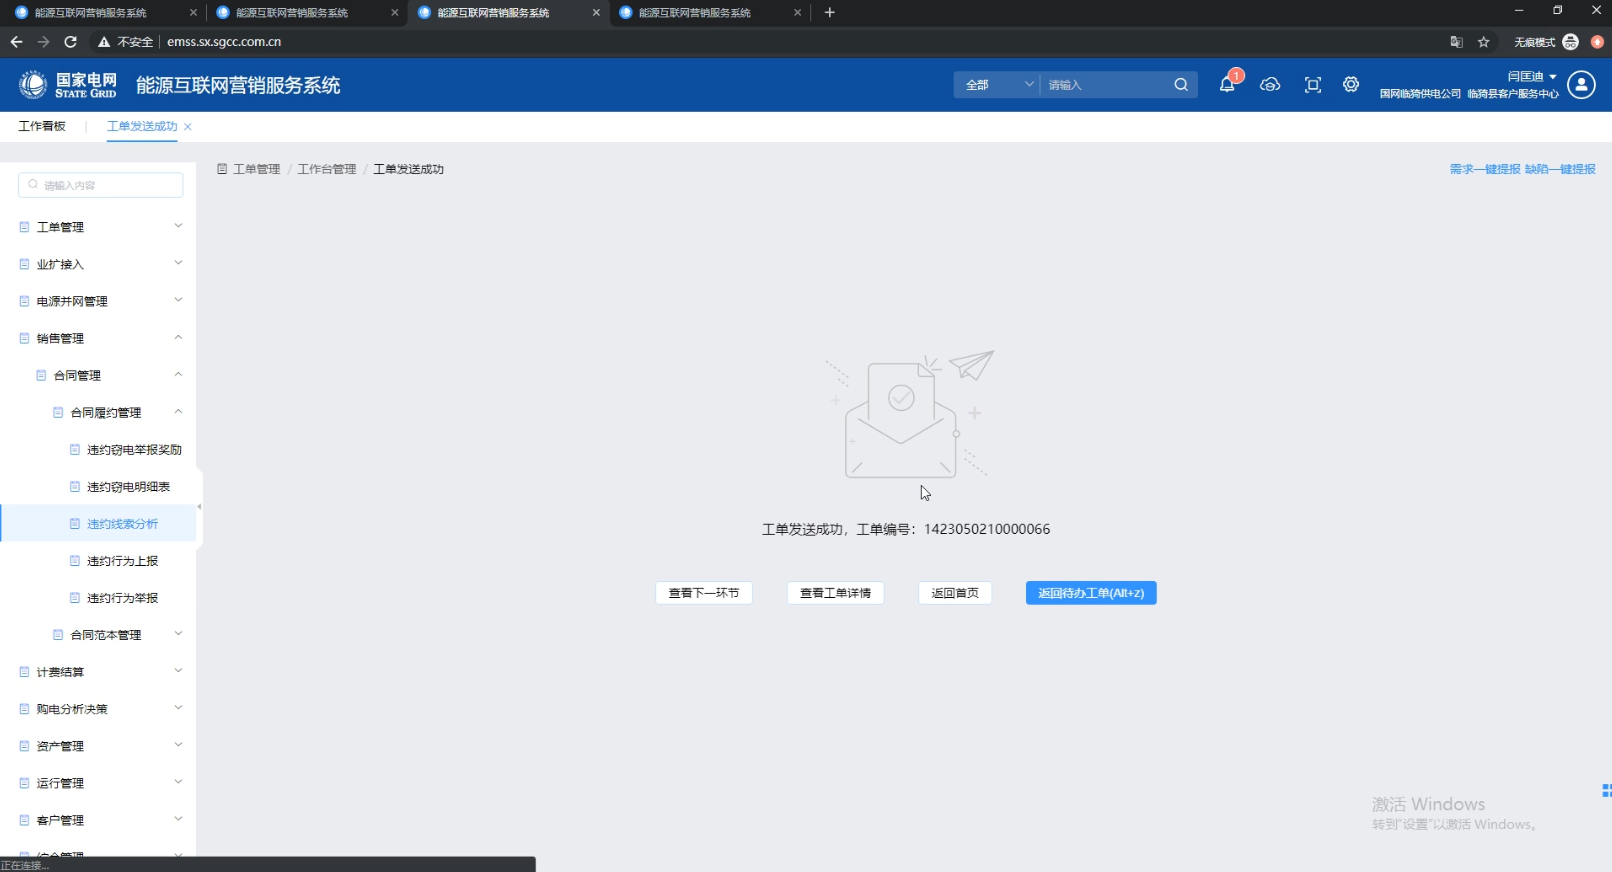Click the 查看工单详情 button
Image resolution: width=1612 pixels, height=872 pixels.
835,593
